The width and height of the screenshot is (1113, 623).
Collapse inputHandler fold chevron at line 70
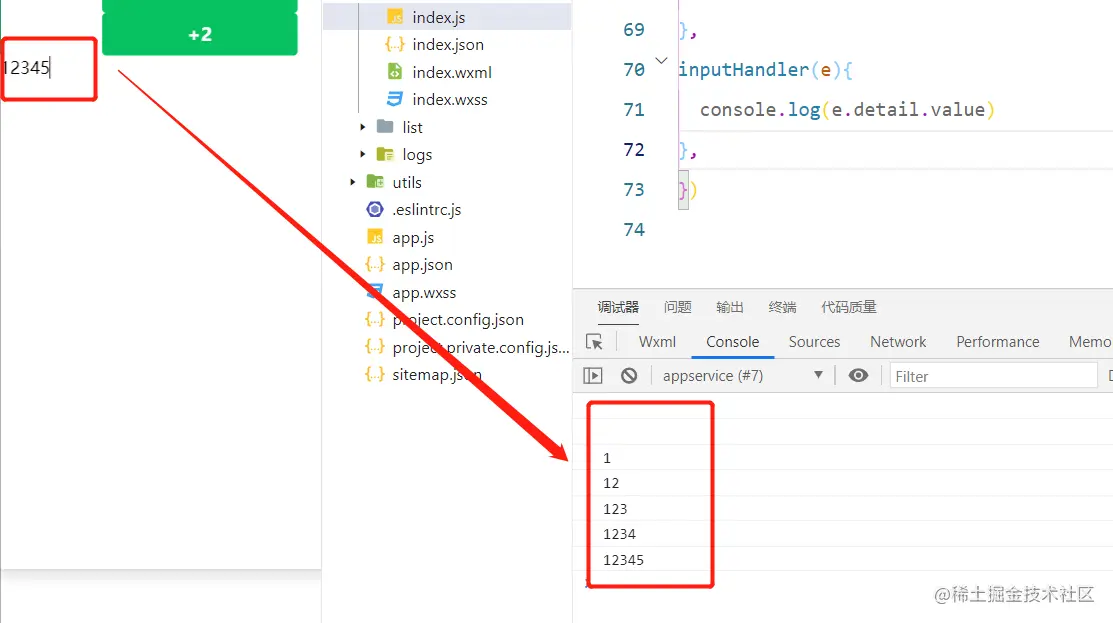click(661, 61)
